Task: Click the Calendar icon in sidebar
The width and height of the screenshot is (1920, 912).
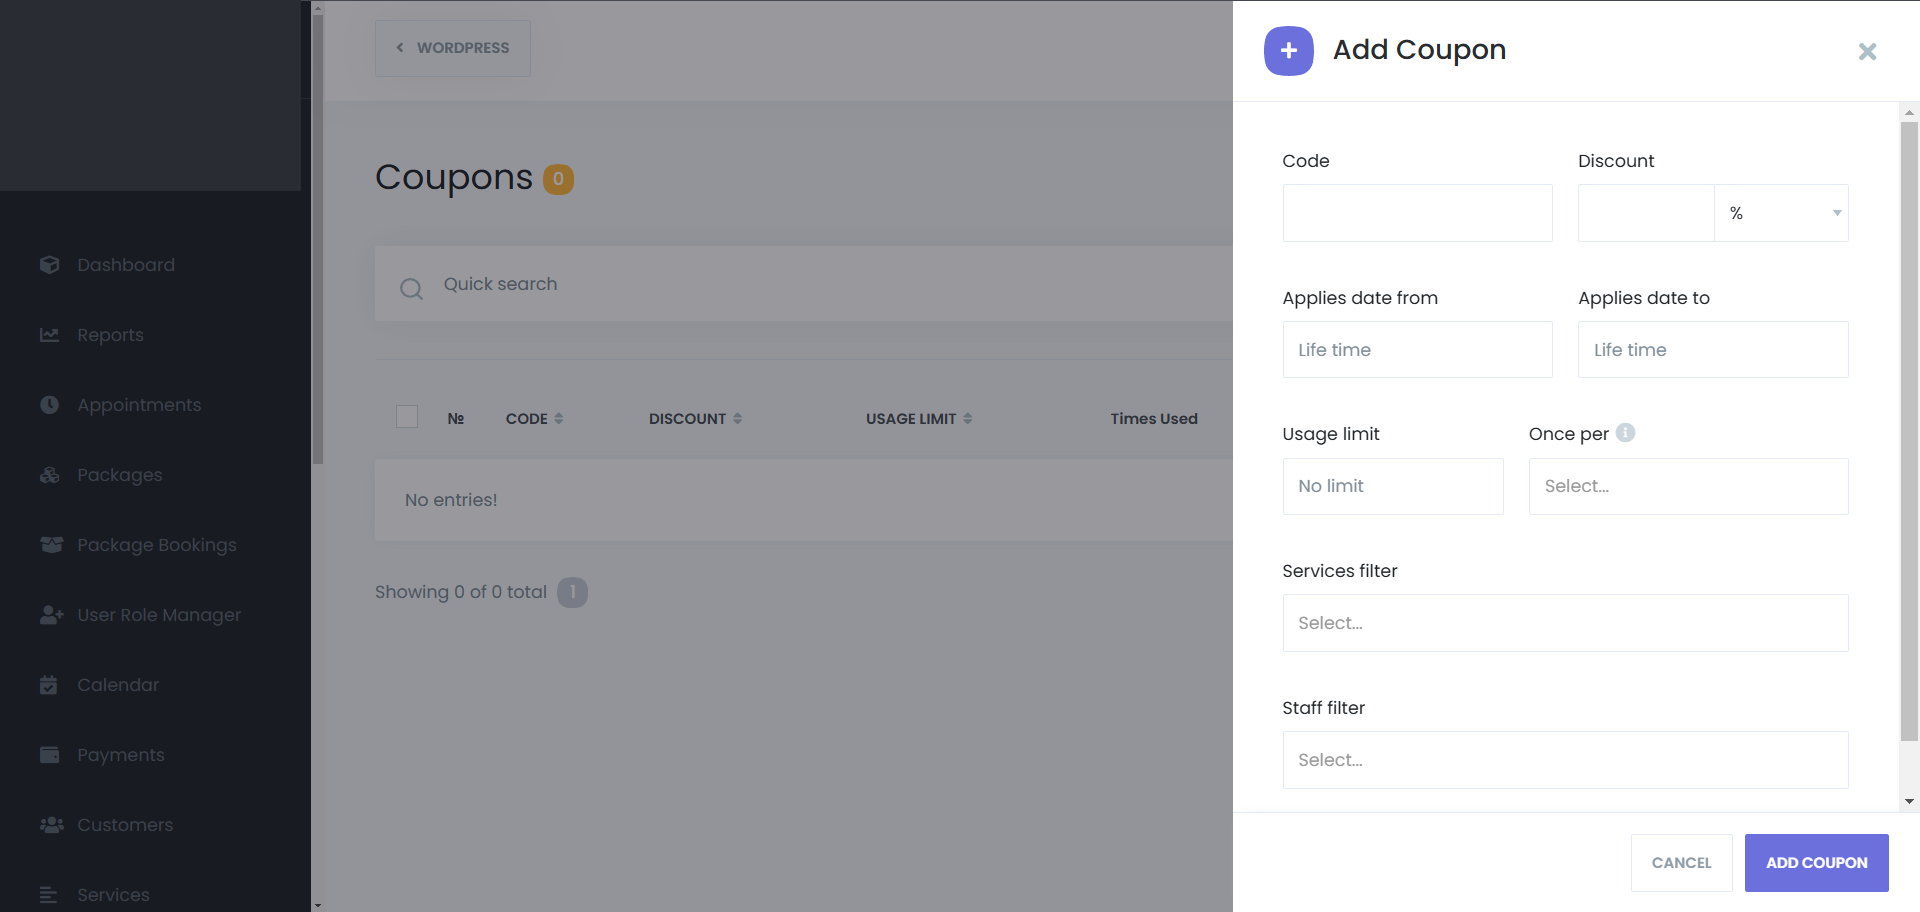Action: click(x=49, y=685)
